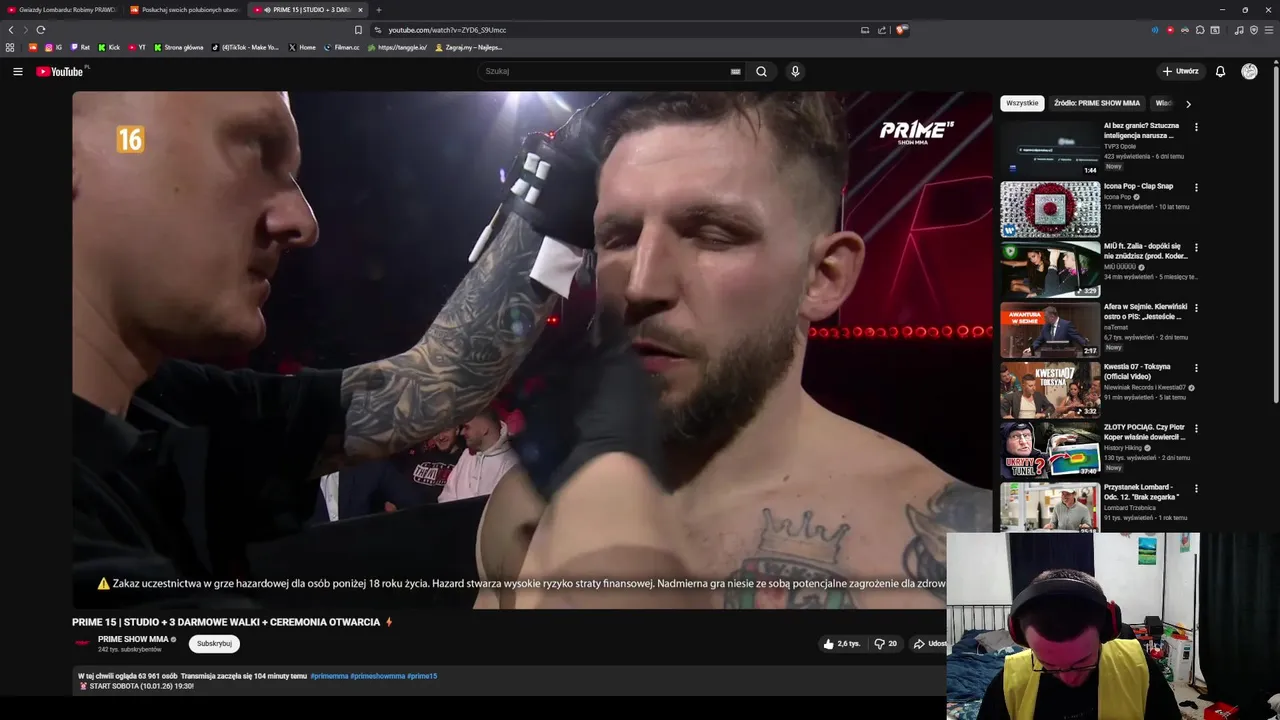Click the #prime15 hashtag
This screenshot has height=720, width=1280.
point(422,676)
